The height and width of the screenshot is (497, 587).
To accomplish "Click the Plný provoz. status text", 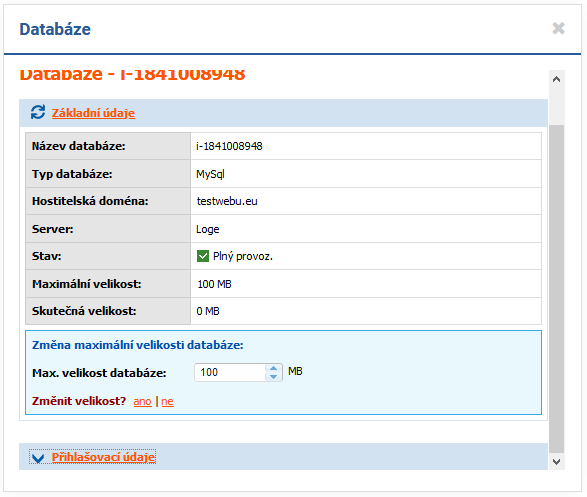I will pyautogui.click(x=243, y=256).
